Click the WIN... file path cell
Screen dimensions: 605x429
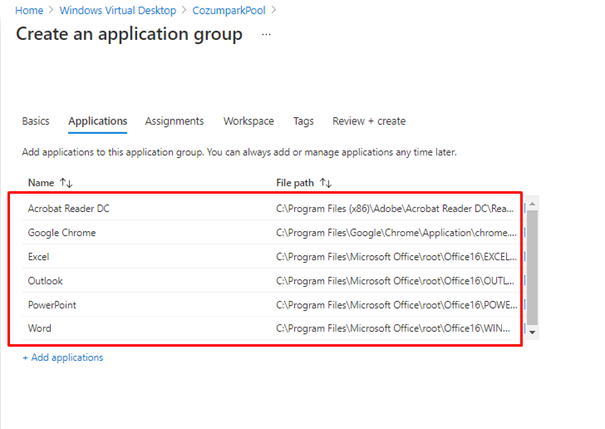[393, 328]
